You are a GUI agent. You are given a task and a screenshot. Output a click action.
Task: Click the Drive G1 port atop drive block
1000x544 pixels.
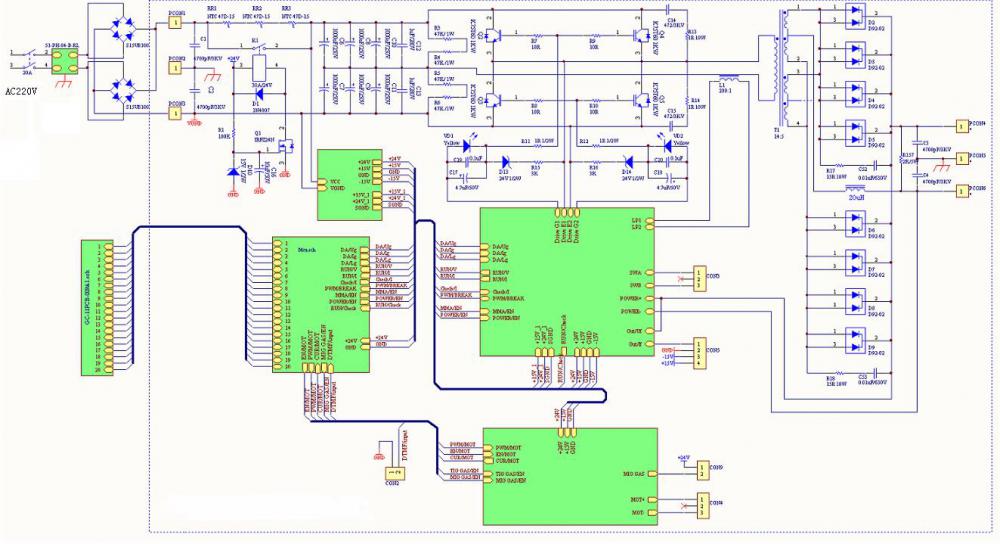pyautogui.click(x=557, y=212)
